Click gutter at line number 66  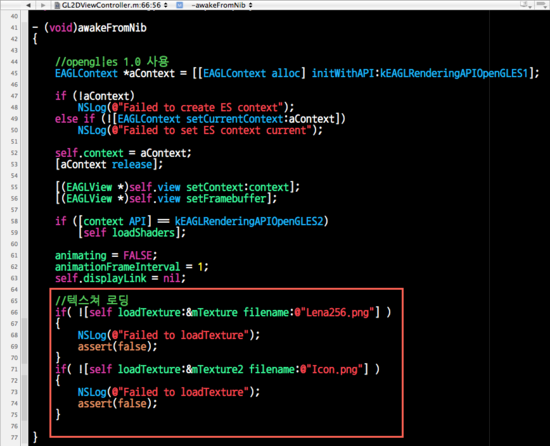pyautogui.click(x=14, y=312)
